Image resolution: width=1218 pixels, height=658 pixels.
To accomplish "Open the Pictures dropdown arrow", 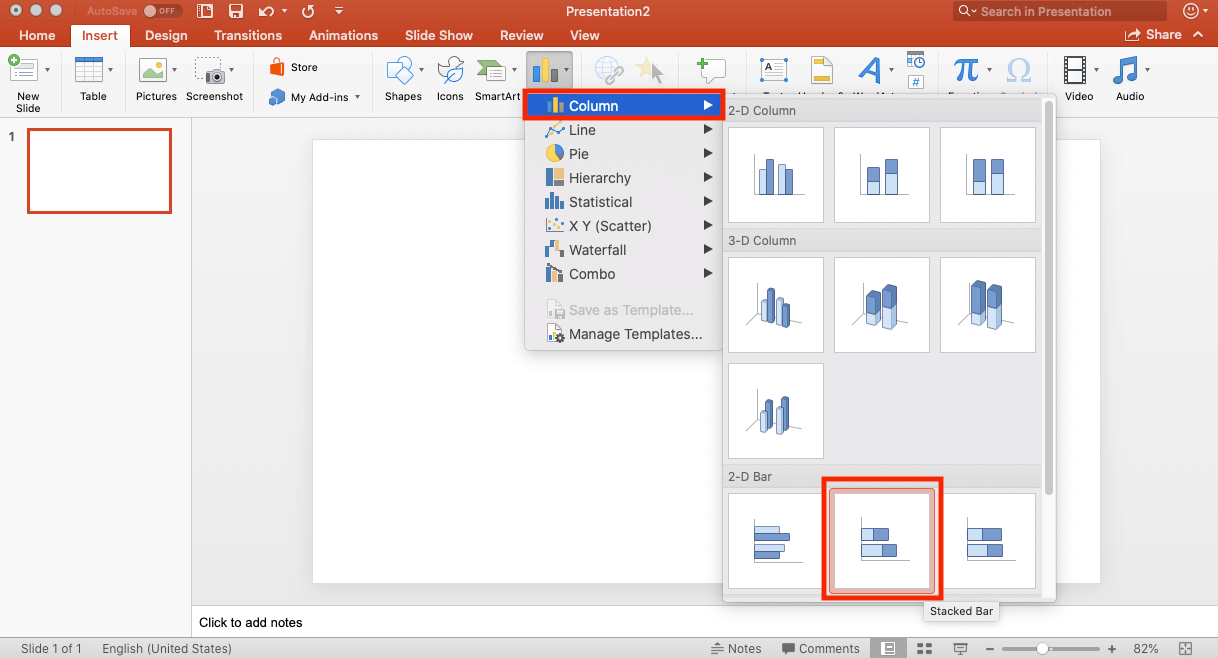I will (x=173, y=70).
